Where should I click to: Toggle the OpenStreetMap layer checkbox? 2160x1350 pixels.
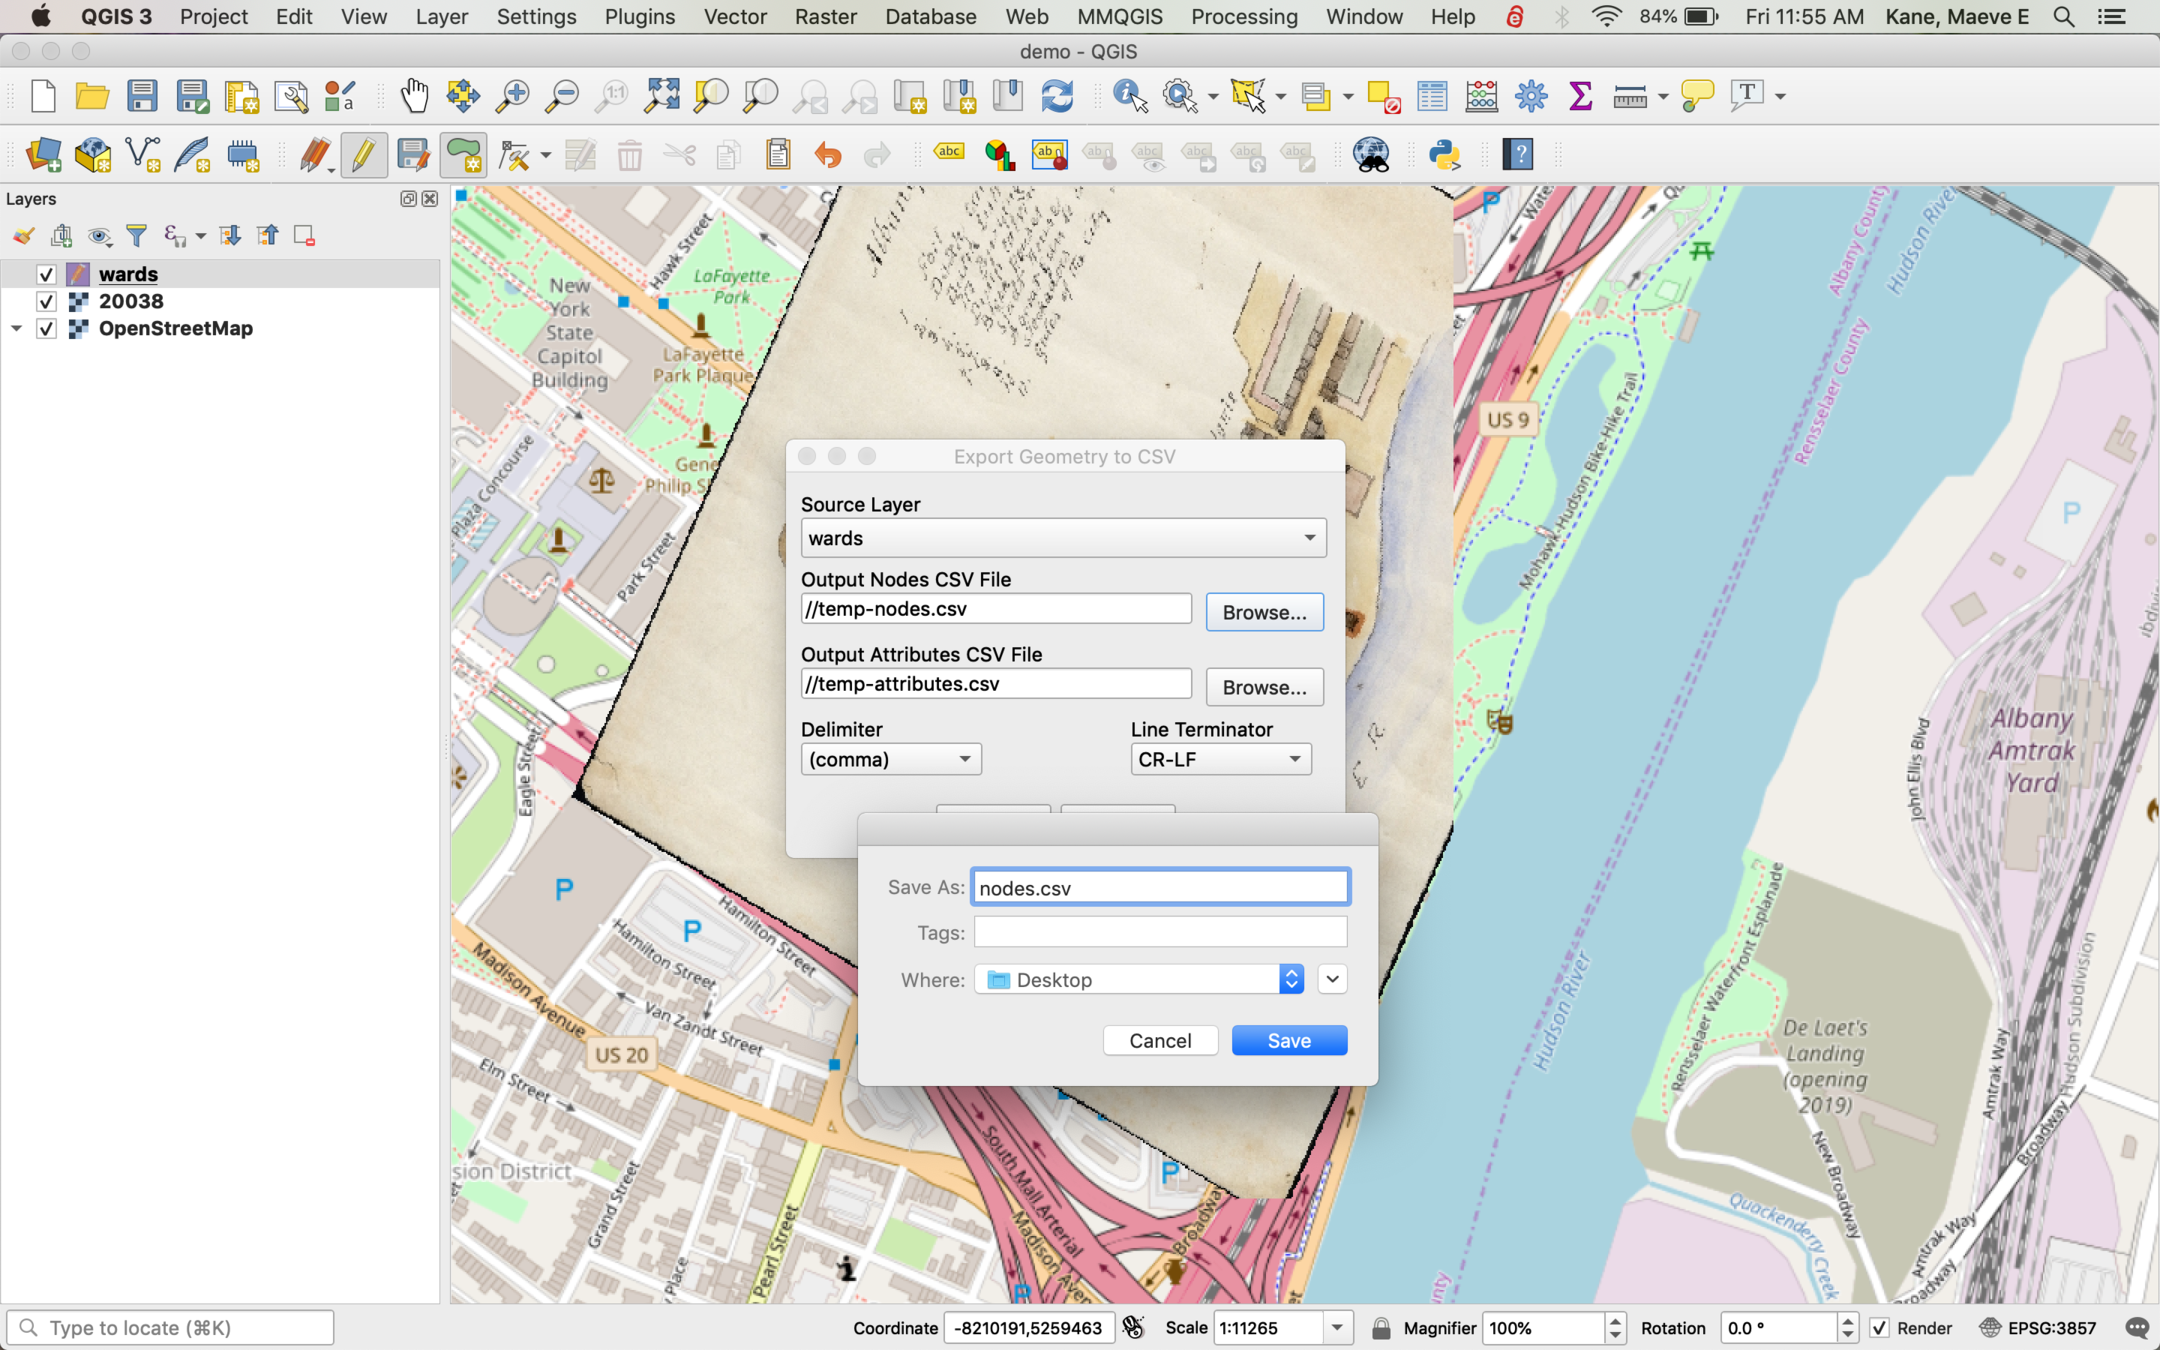pos(46,329)
